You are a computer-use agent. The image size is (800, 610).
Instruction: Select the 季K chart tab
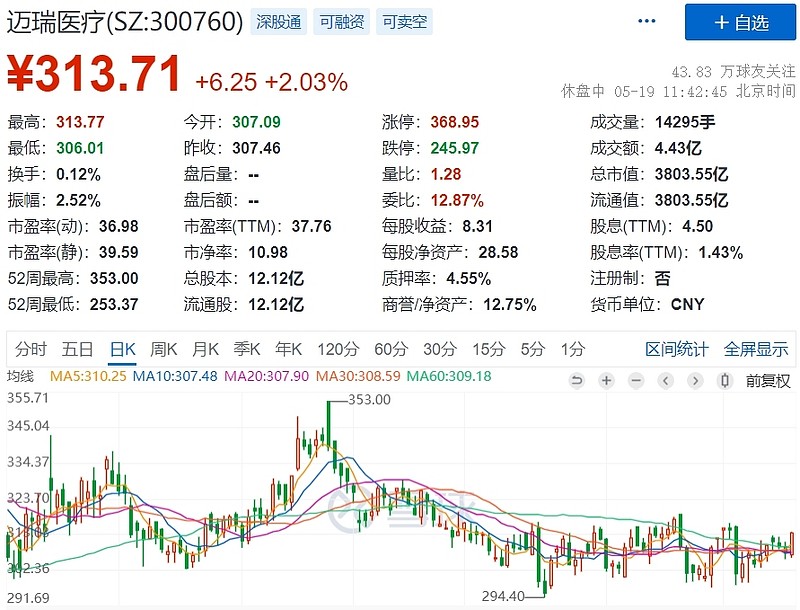click(x=247, y=349)
